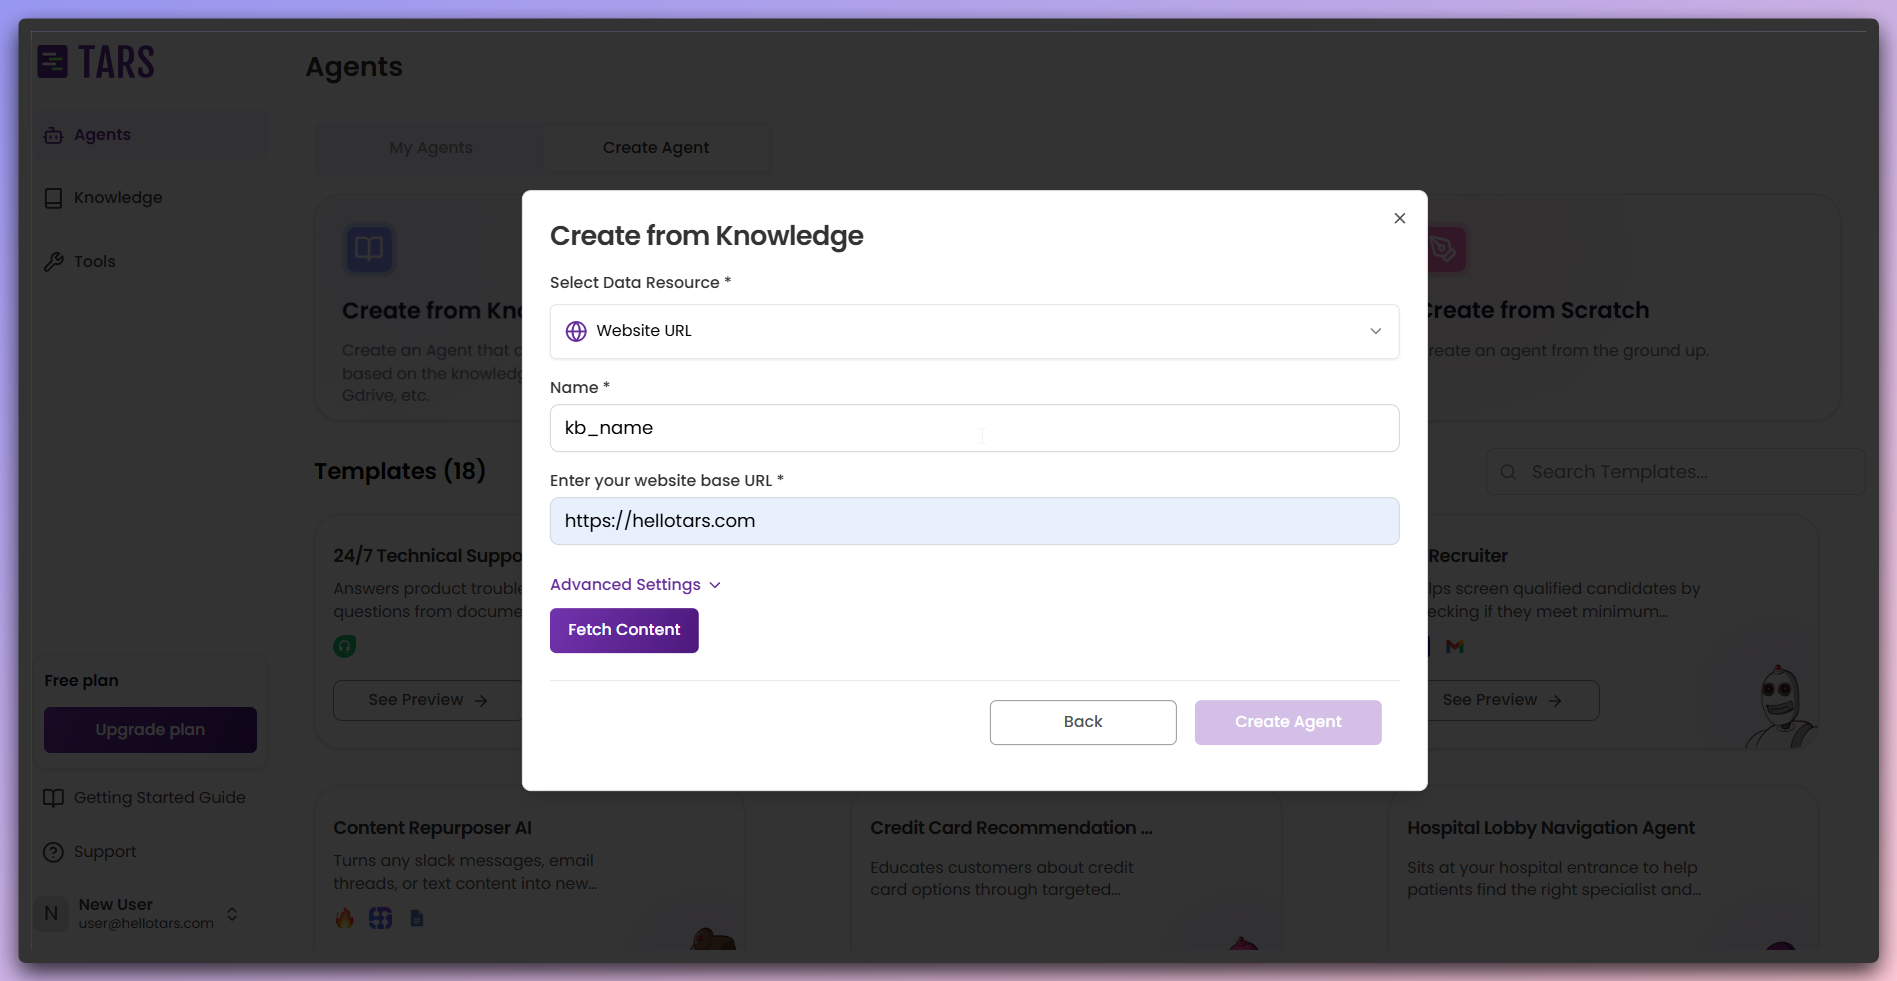Screen dimensions: 1897x981
Task: Click the Templates (18) heading
Action: click(x=400, y=471)
